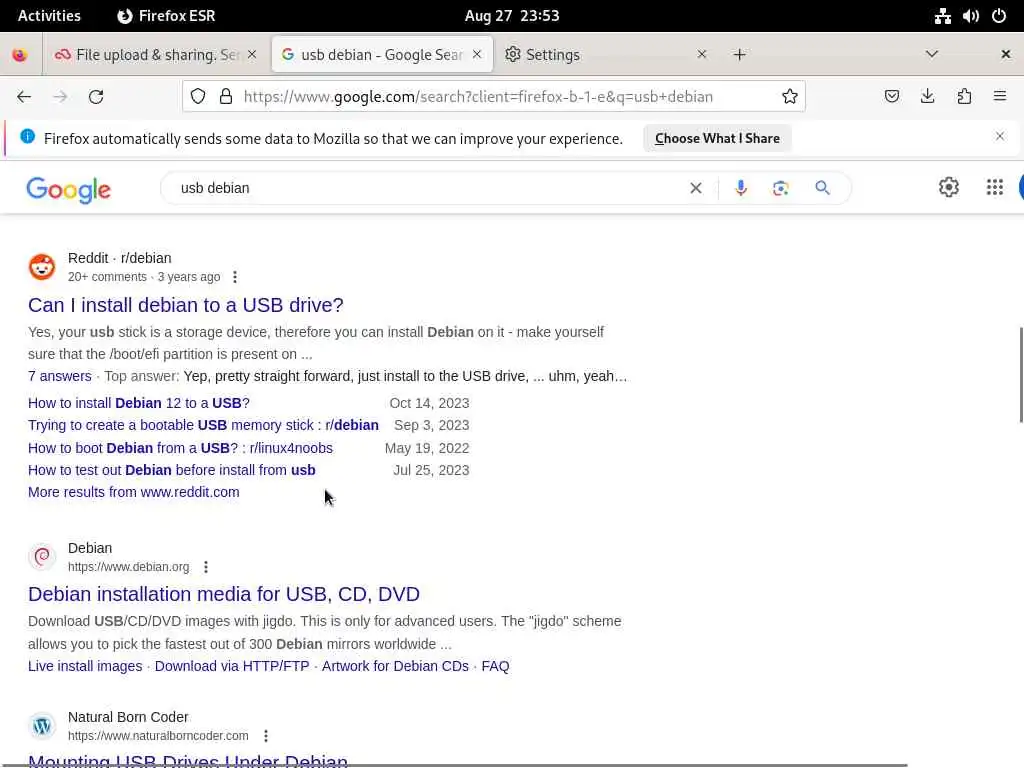
Task: Click the https://www.naturalborncoder.com URL text
Action: tap(158, 736)
